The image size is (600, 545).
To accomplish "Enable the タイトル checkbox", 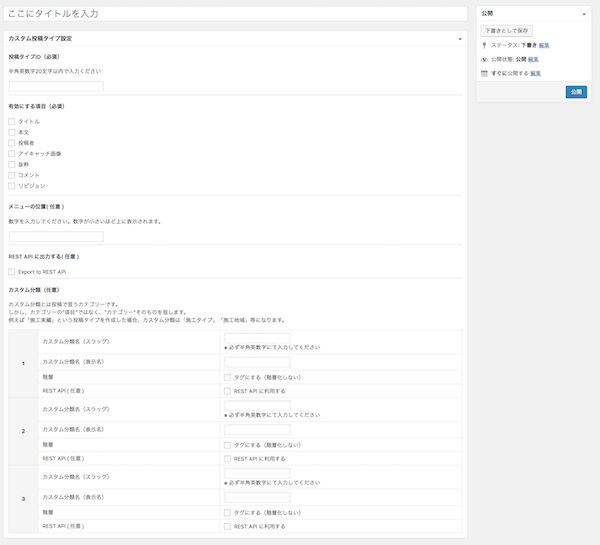I will coord(12,121).
